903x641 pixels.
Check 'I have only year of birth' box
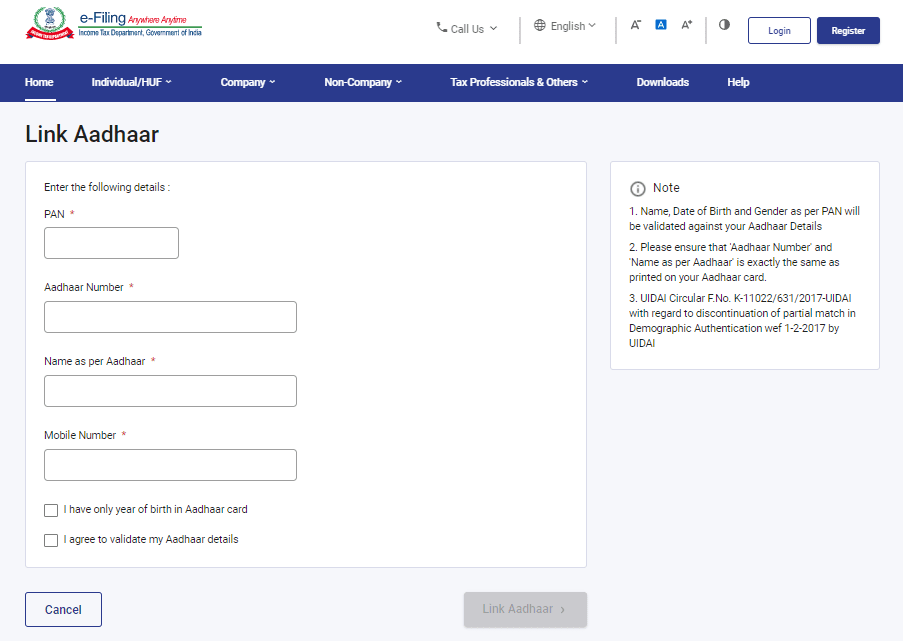[51, 510]
